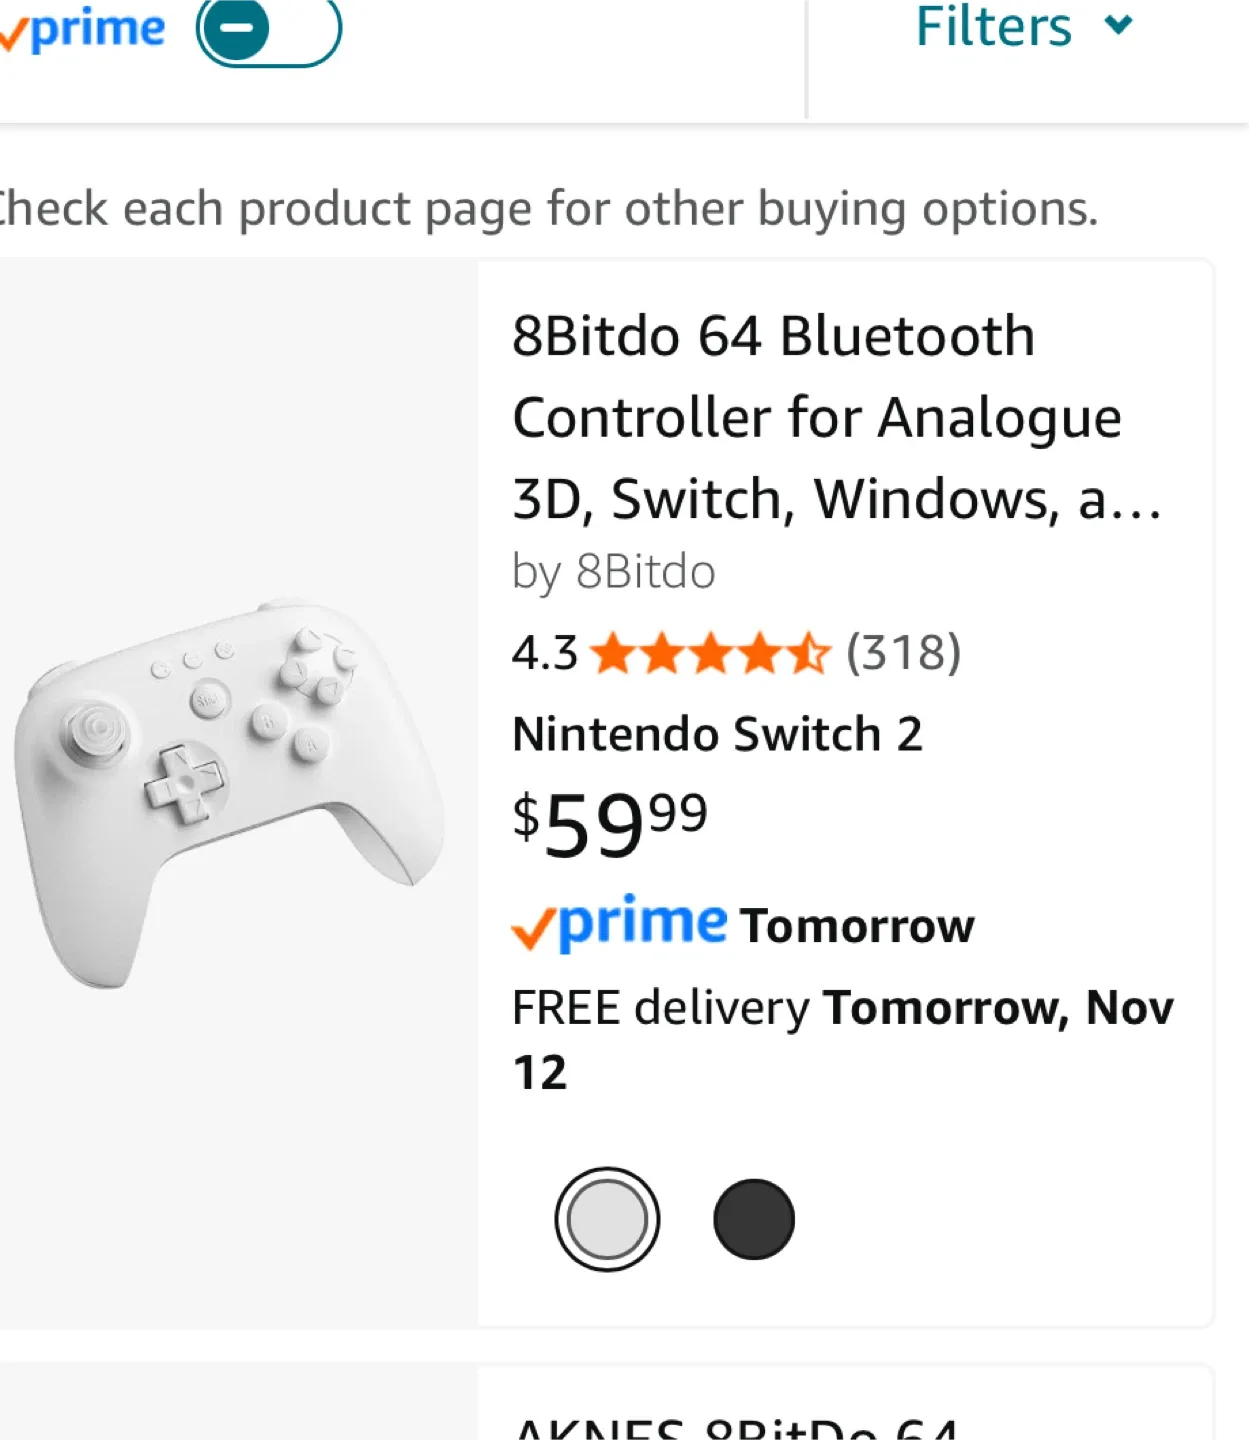The width and height of the screenshot is (1249, 1440).
Task: Click the "by 8Bitdo" brand text
Action: coord(613,573)
